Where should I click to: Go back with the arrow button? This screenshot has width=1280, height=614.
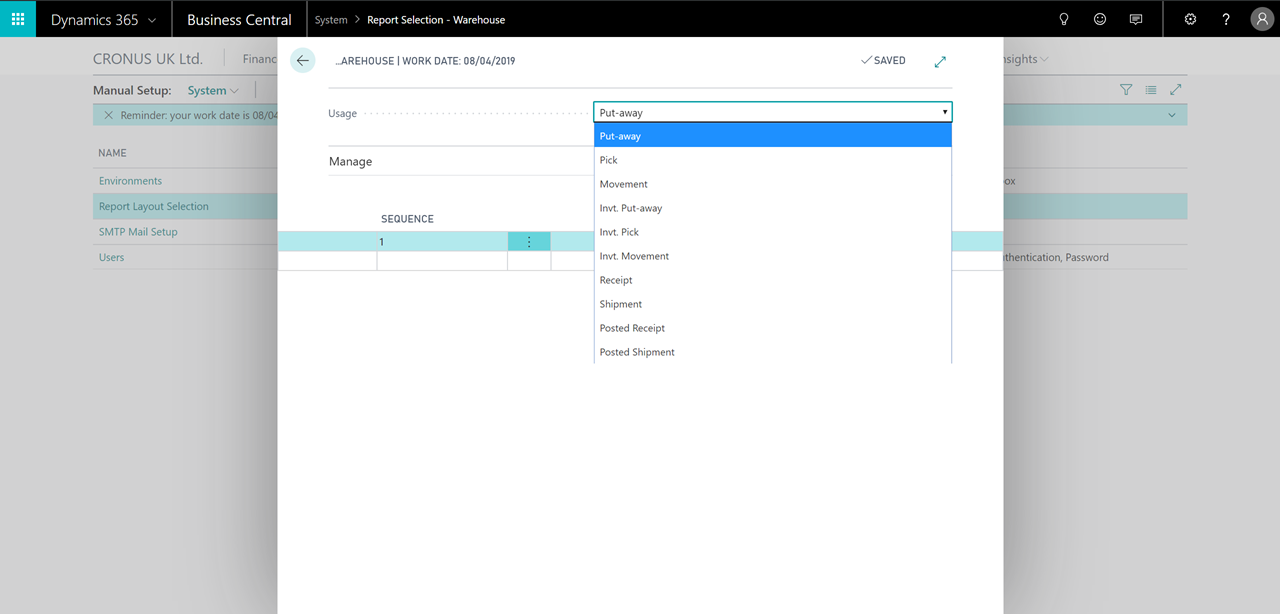[x=303, y=60]
